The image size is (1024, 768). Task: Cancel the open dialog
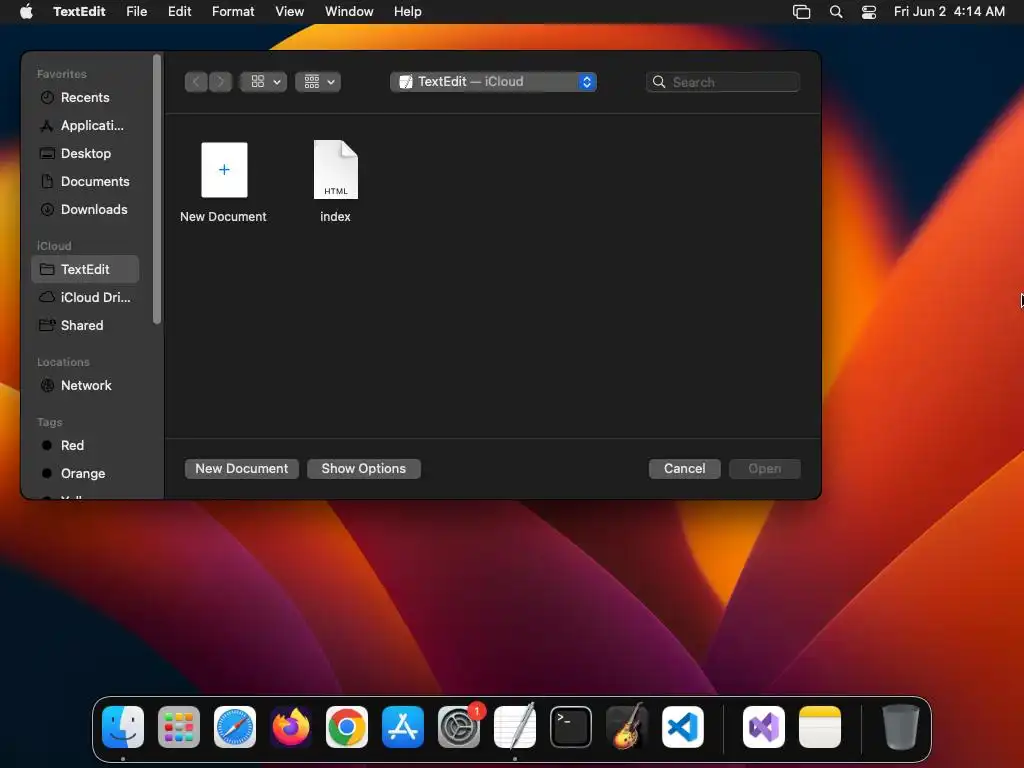[684, 468]
